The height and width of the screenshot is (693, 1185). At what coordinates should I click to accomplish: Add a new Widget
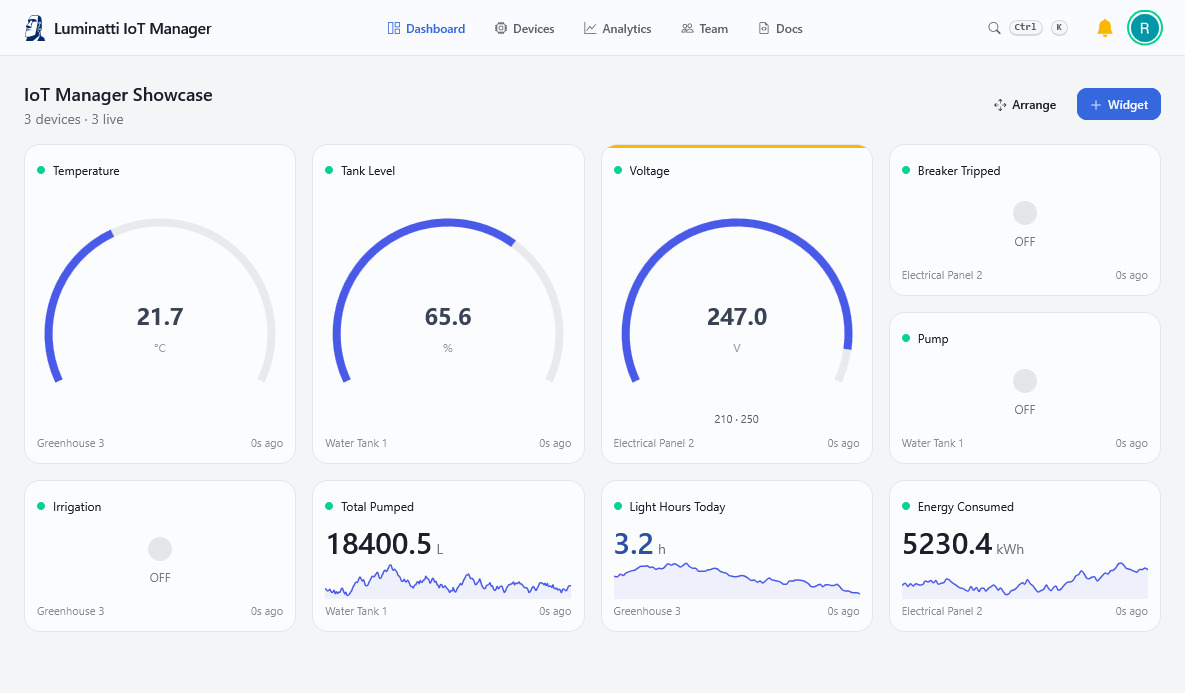pyautogui.click(x=1118, y=104)
